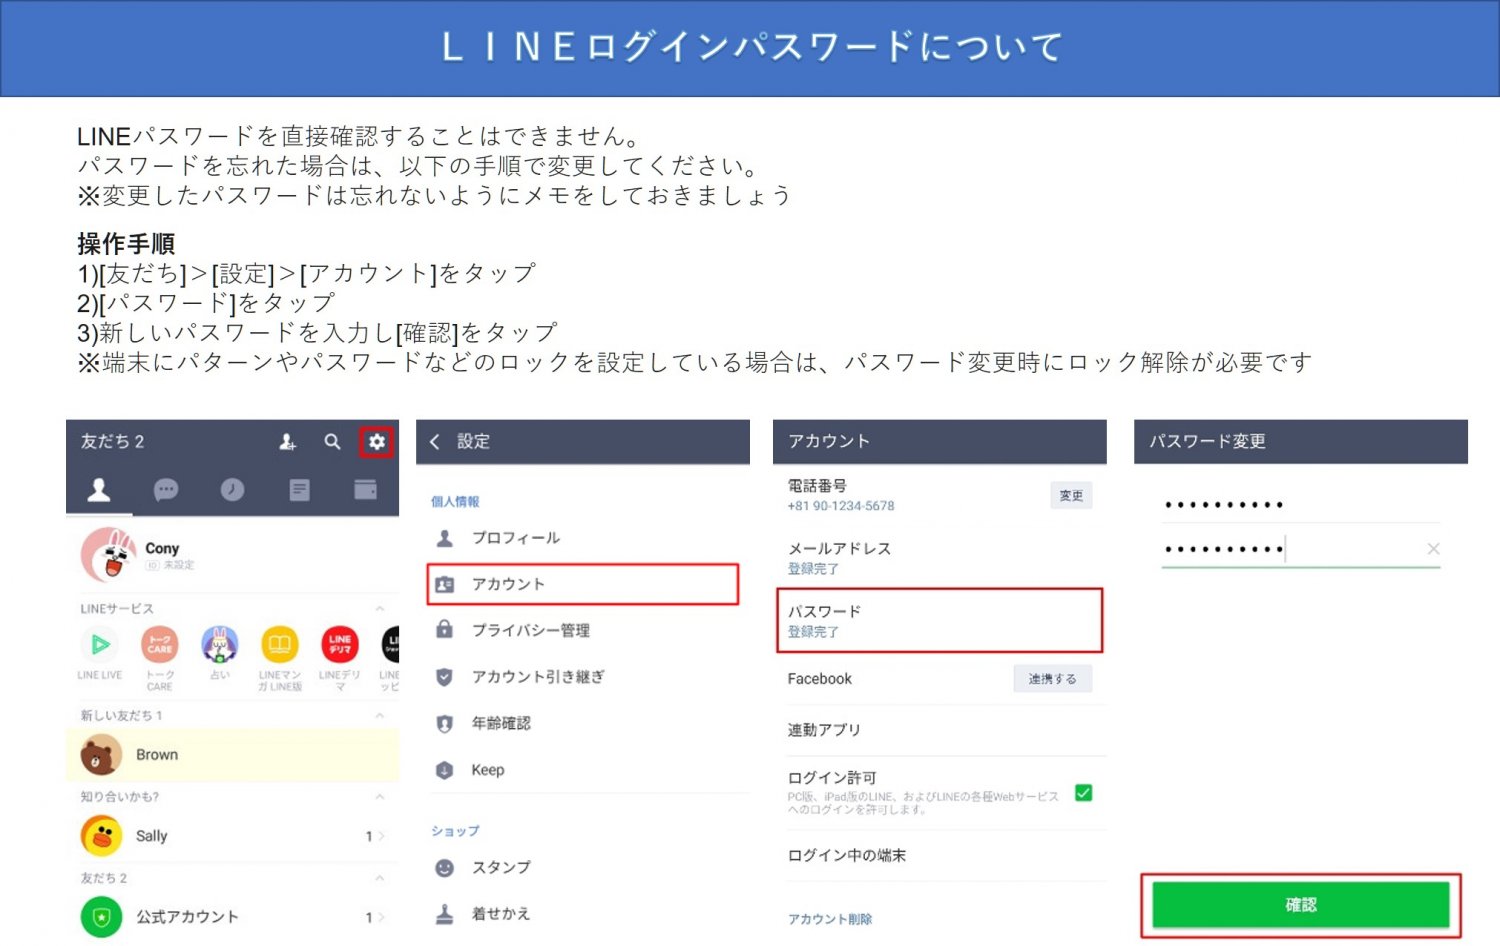Open the wallet tab icon
This screenshot has width=1500, height=946.
coord(365,489)
